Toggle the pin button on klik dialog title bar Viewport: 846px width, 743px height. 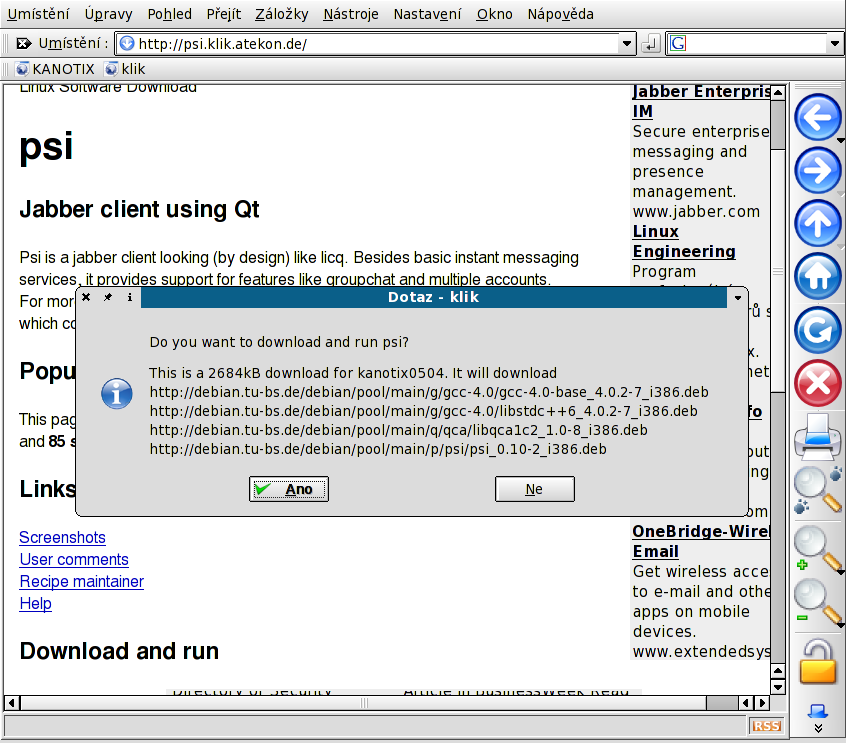tap(108, 297)
